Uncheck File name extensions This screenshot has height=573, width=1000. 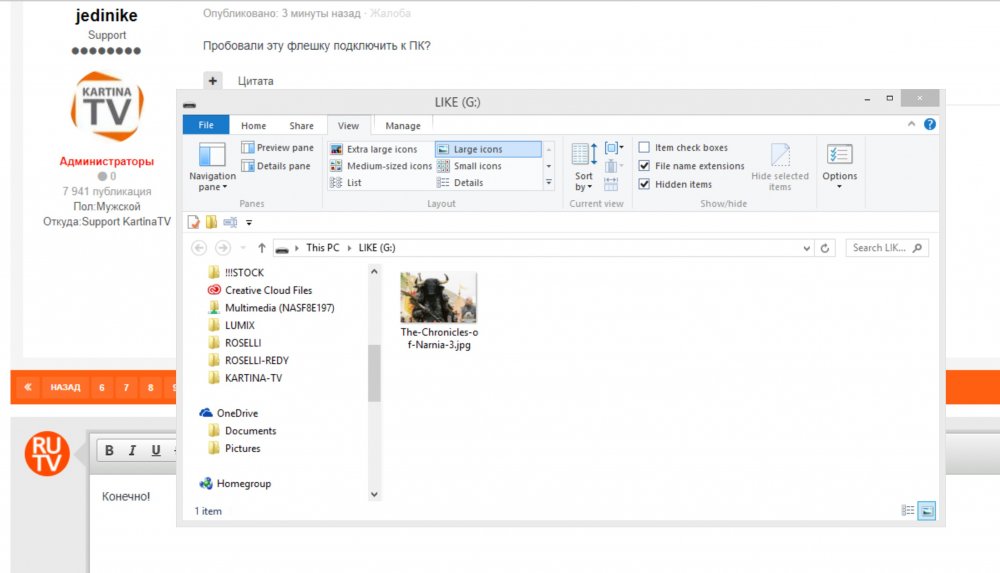click(645, 166)
